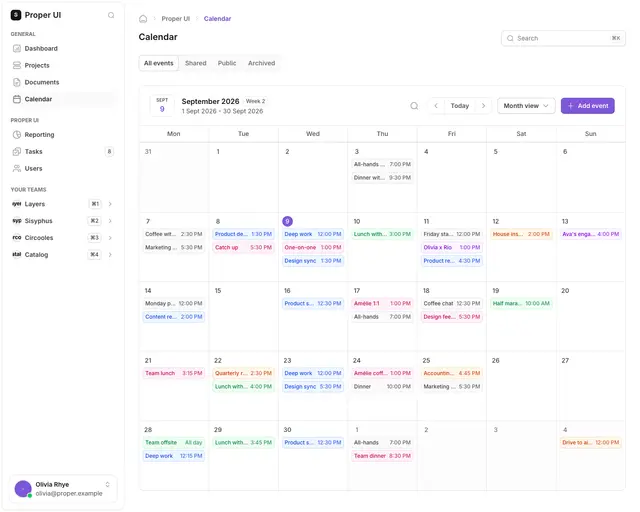Screen dimensions: 640x512
Task: Click the SEPT 9 date badge
Action: click(164, 107)
